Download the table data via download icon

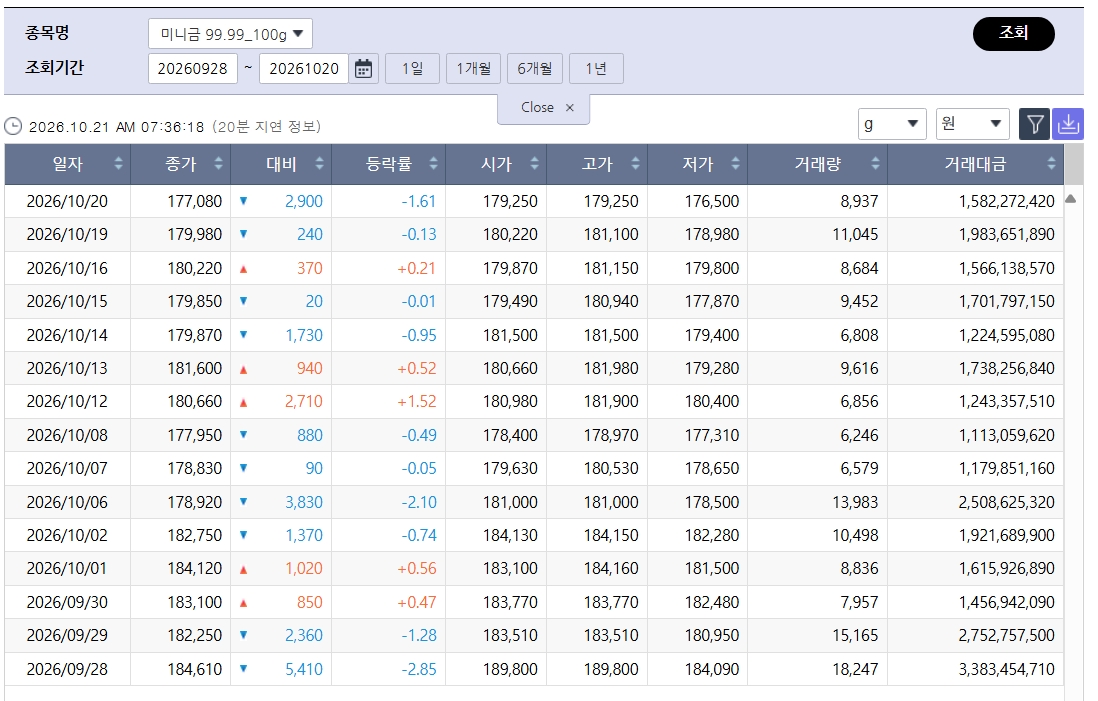(x=1068, y=125)
